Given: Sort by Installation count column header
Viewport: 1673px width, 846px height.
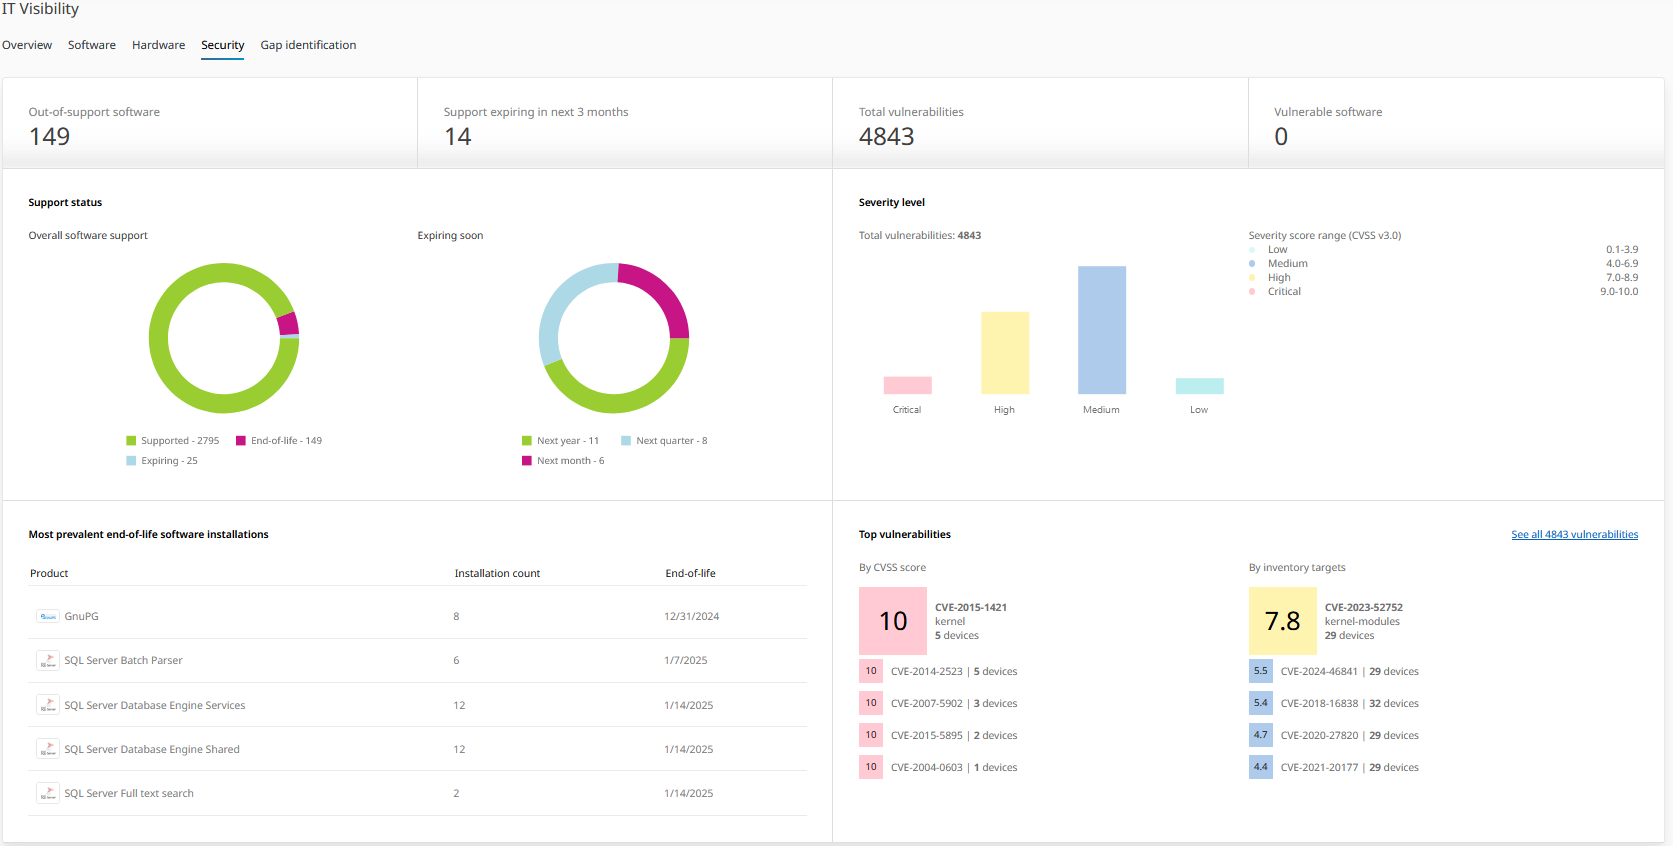Looking at the screenshot, I should (497, 574).
